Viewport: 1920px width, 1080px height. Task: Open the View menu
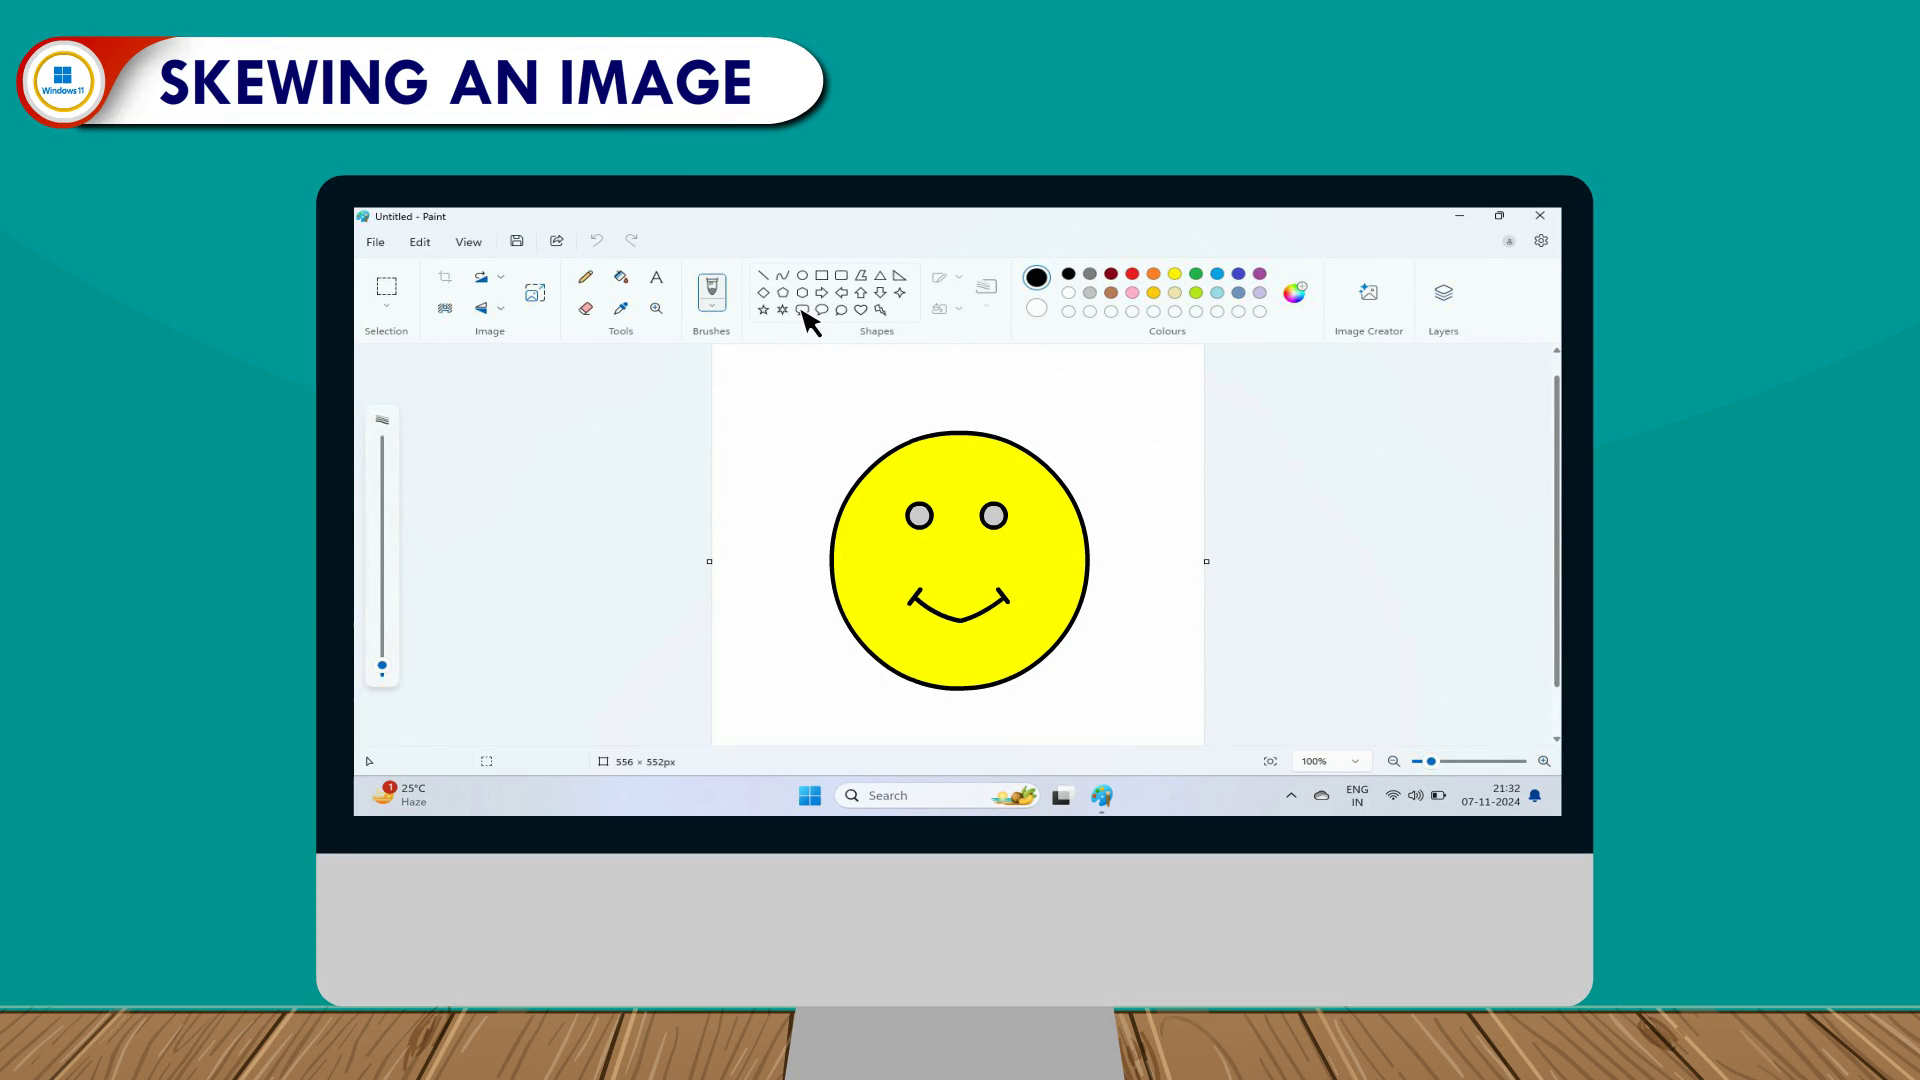tap(468, 242)
